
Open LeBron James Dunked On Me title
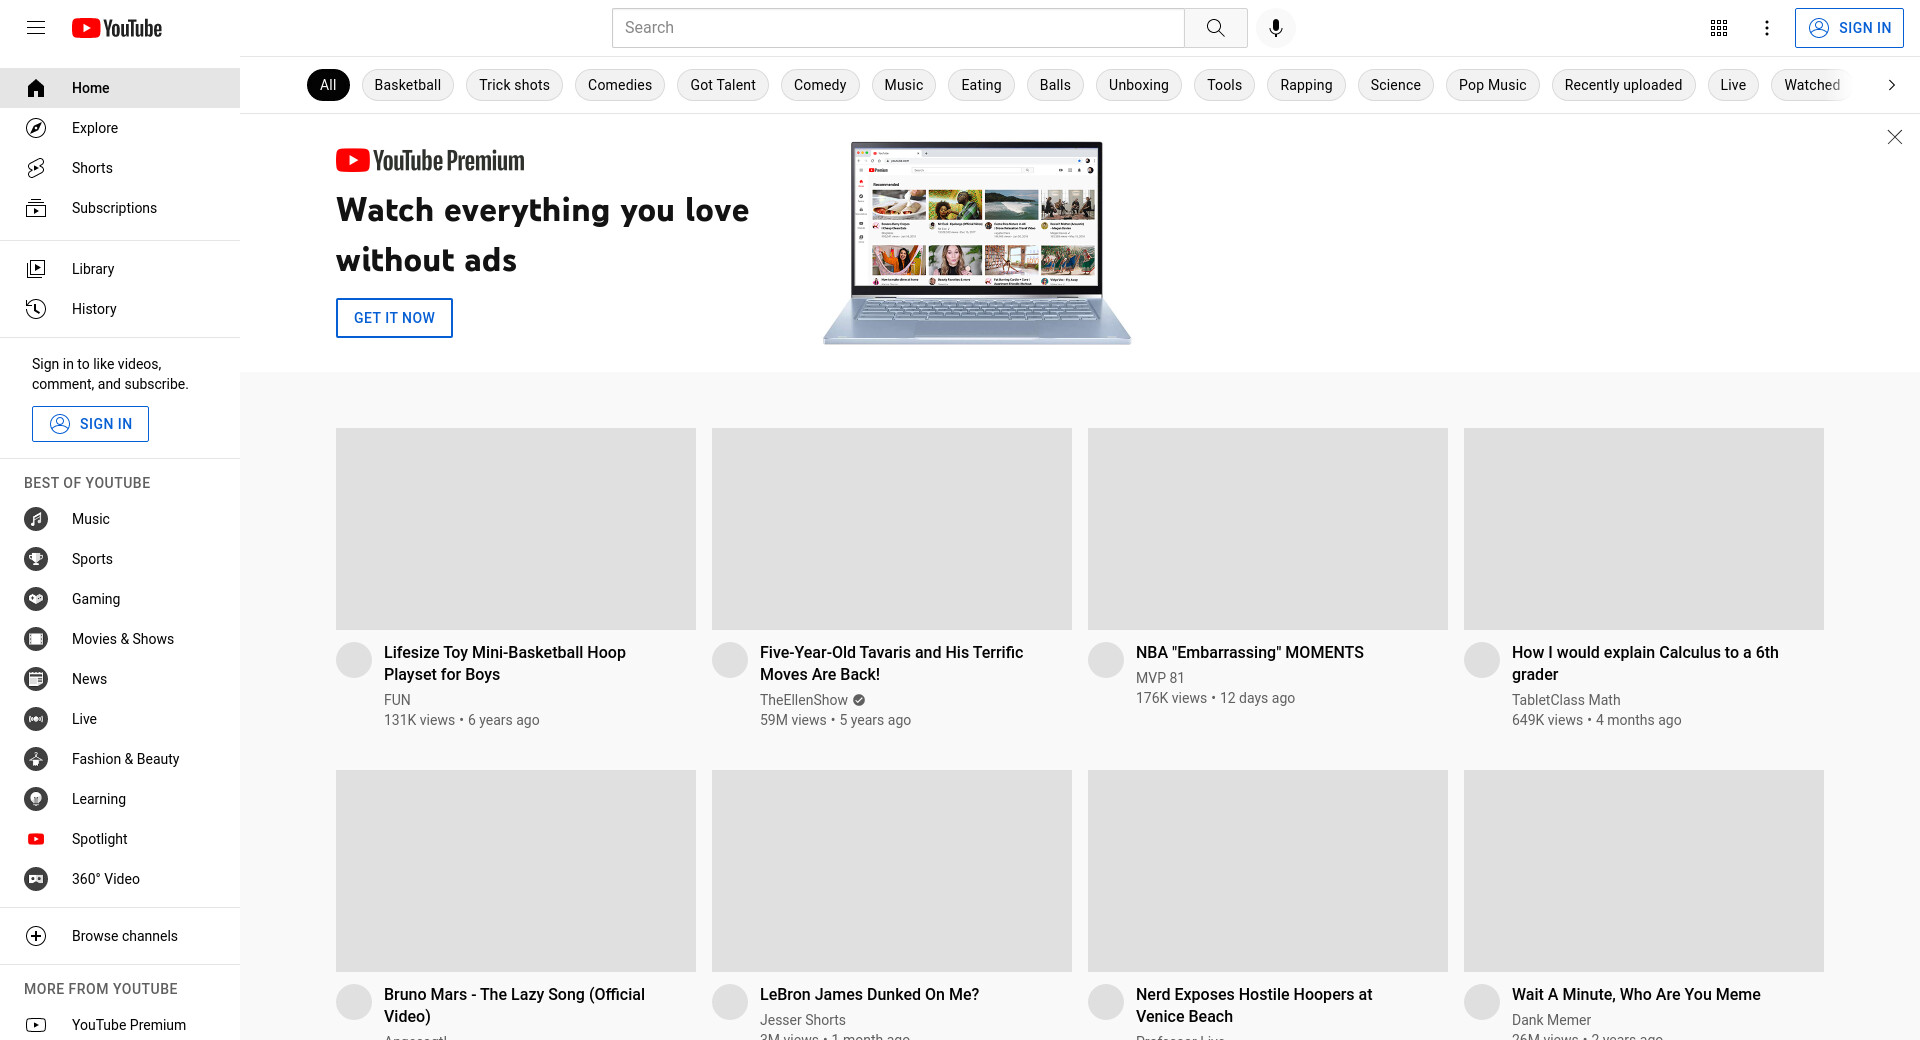(869, 994)
